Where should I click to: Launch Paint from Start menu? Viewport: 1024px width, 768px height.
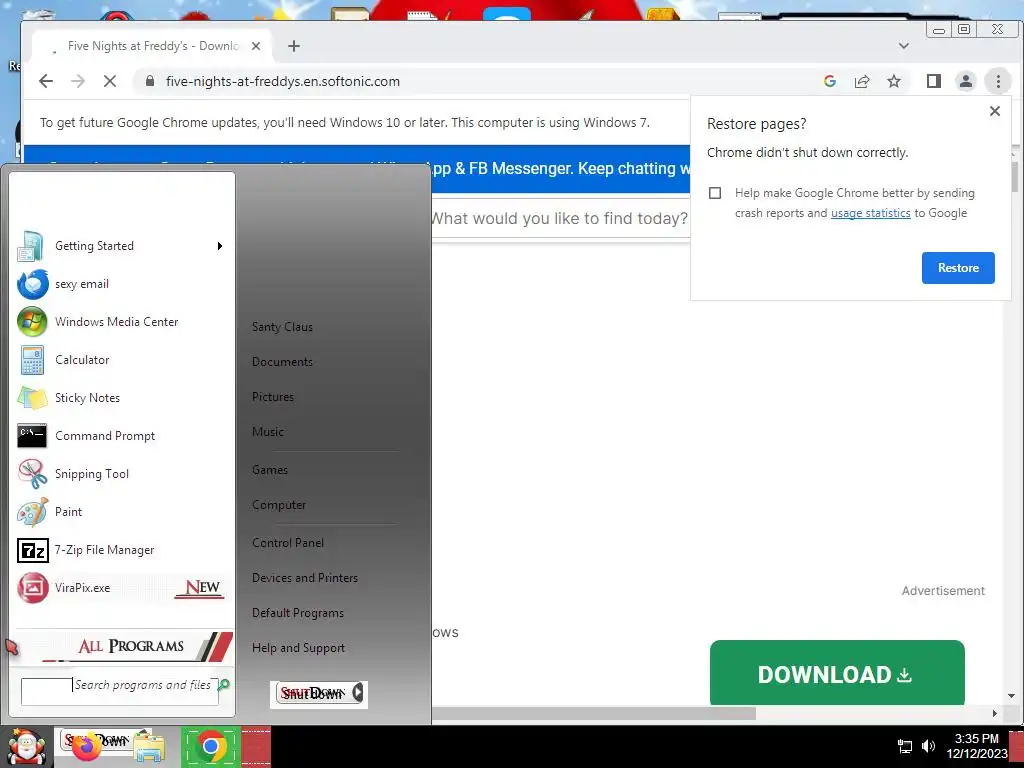coord(121,511)
